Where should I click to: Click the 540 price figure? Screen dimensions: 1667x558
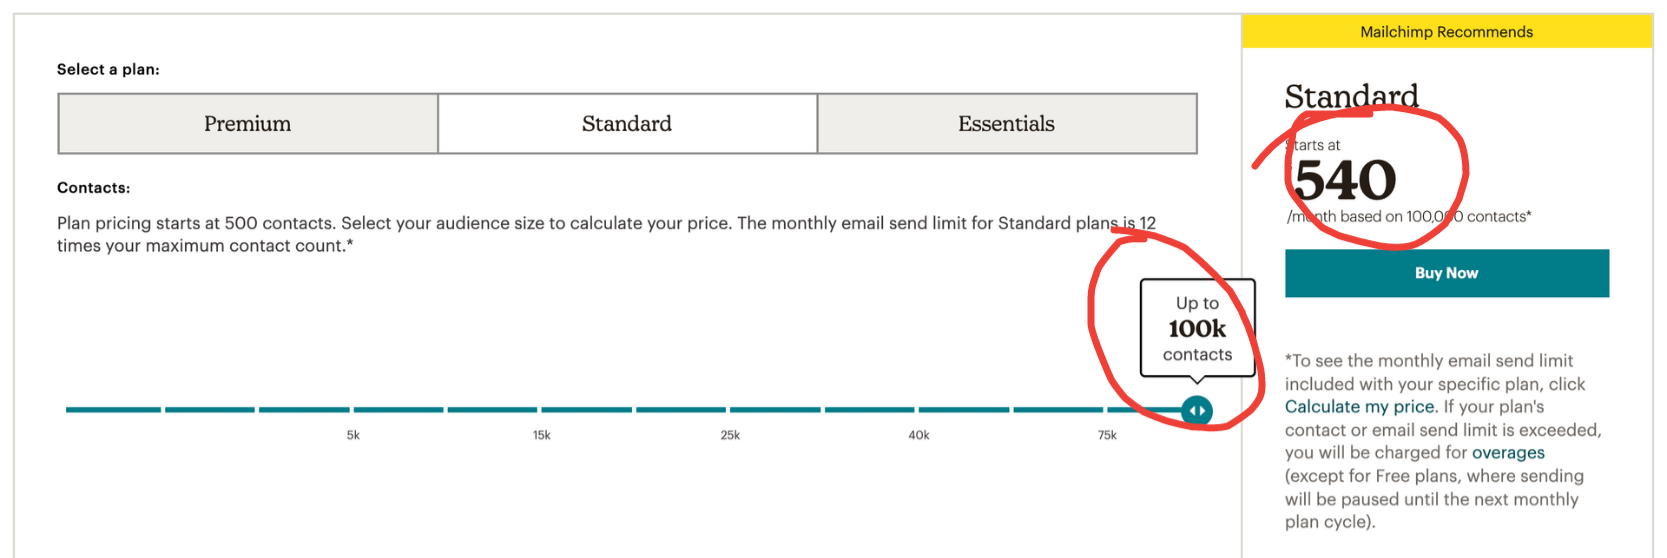click(x=1345, y=180)
